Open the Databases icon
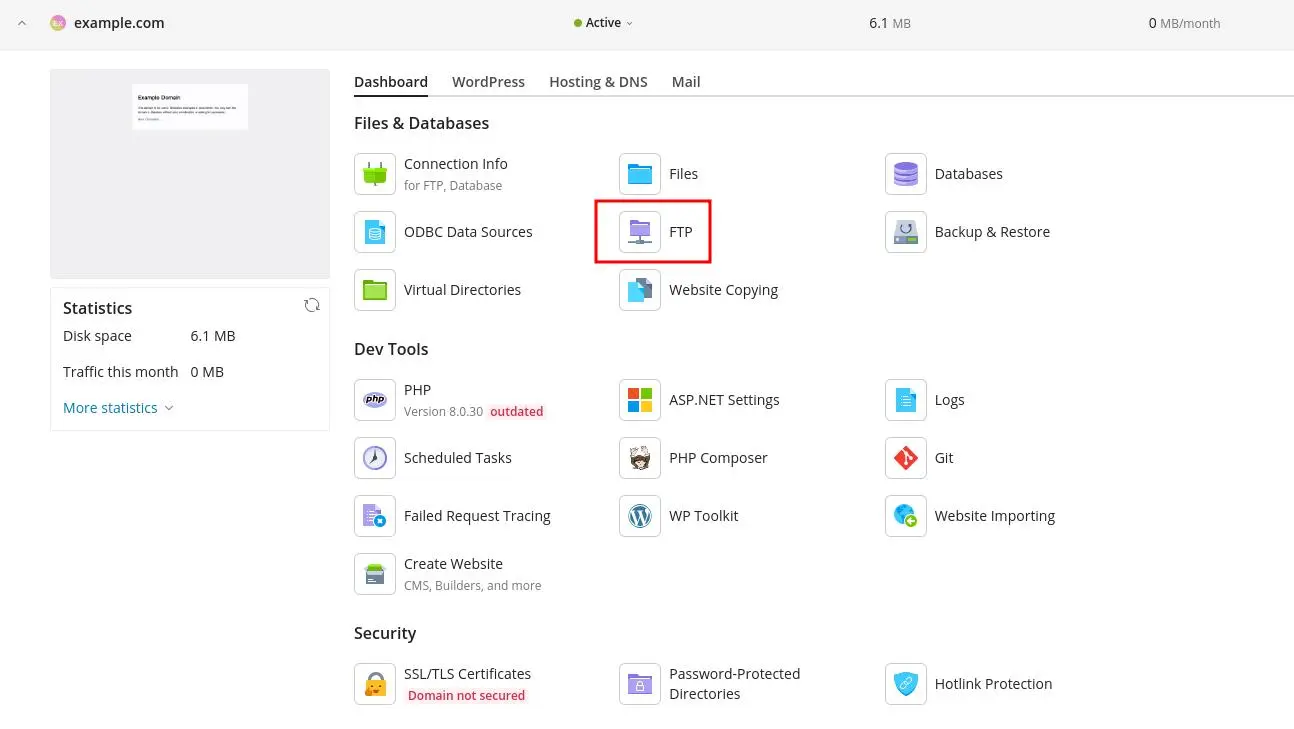Image resolution: width=1294 pixels, height=729 pixels. (905, 174)
